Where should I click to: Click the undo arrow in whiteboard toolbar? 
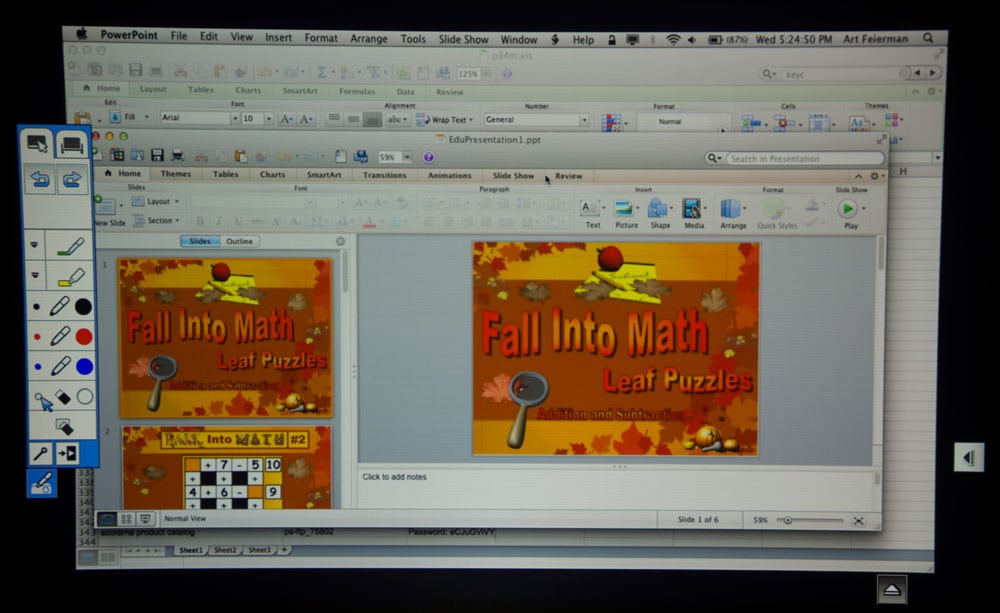click(x=40, y=179)
